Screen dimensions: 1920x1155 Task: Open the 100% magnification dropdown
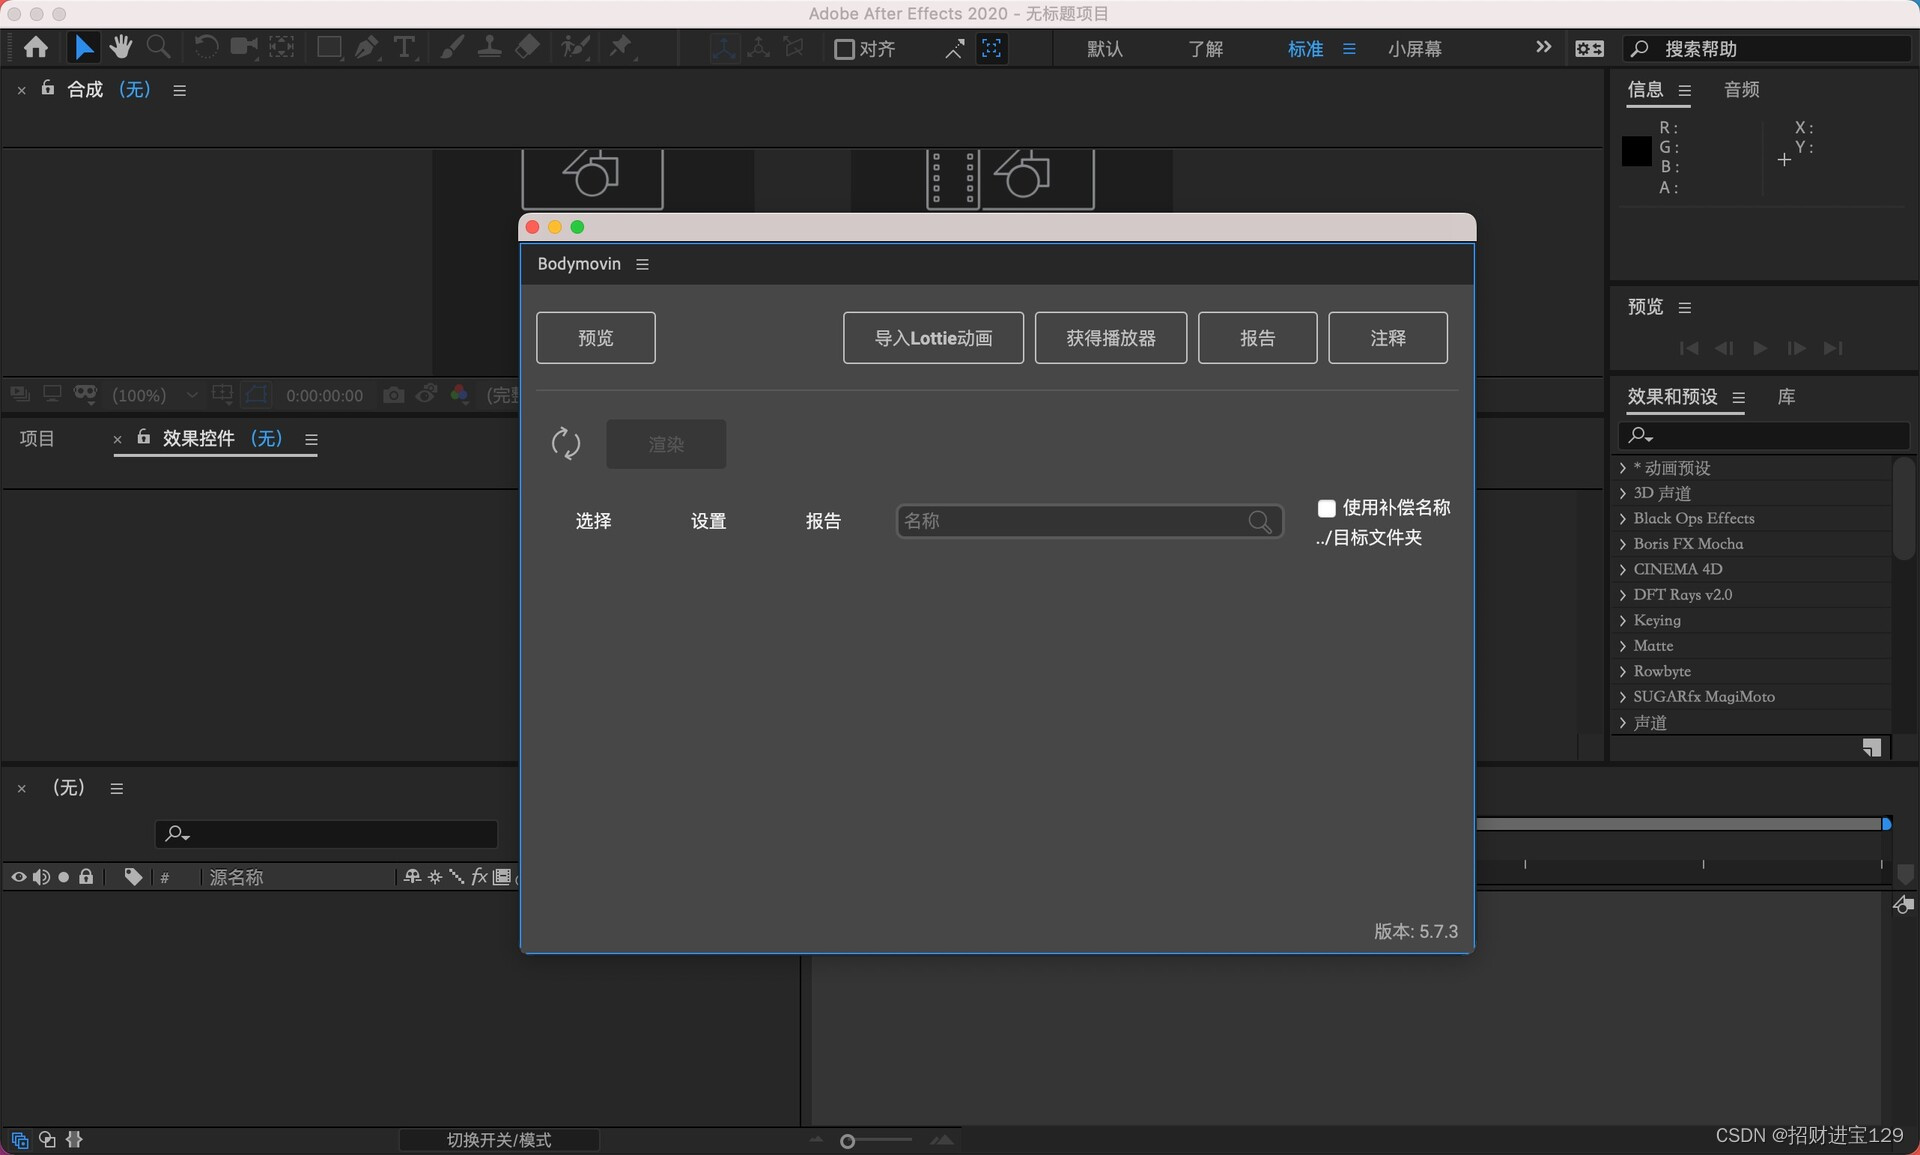click(155, 395)
